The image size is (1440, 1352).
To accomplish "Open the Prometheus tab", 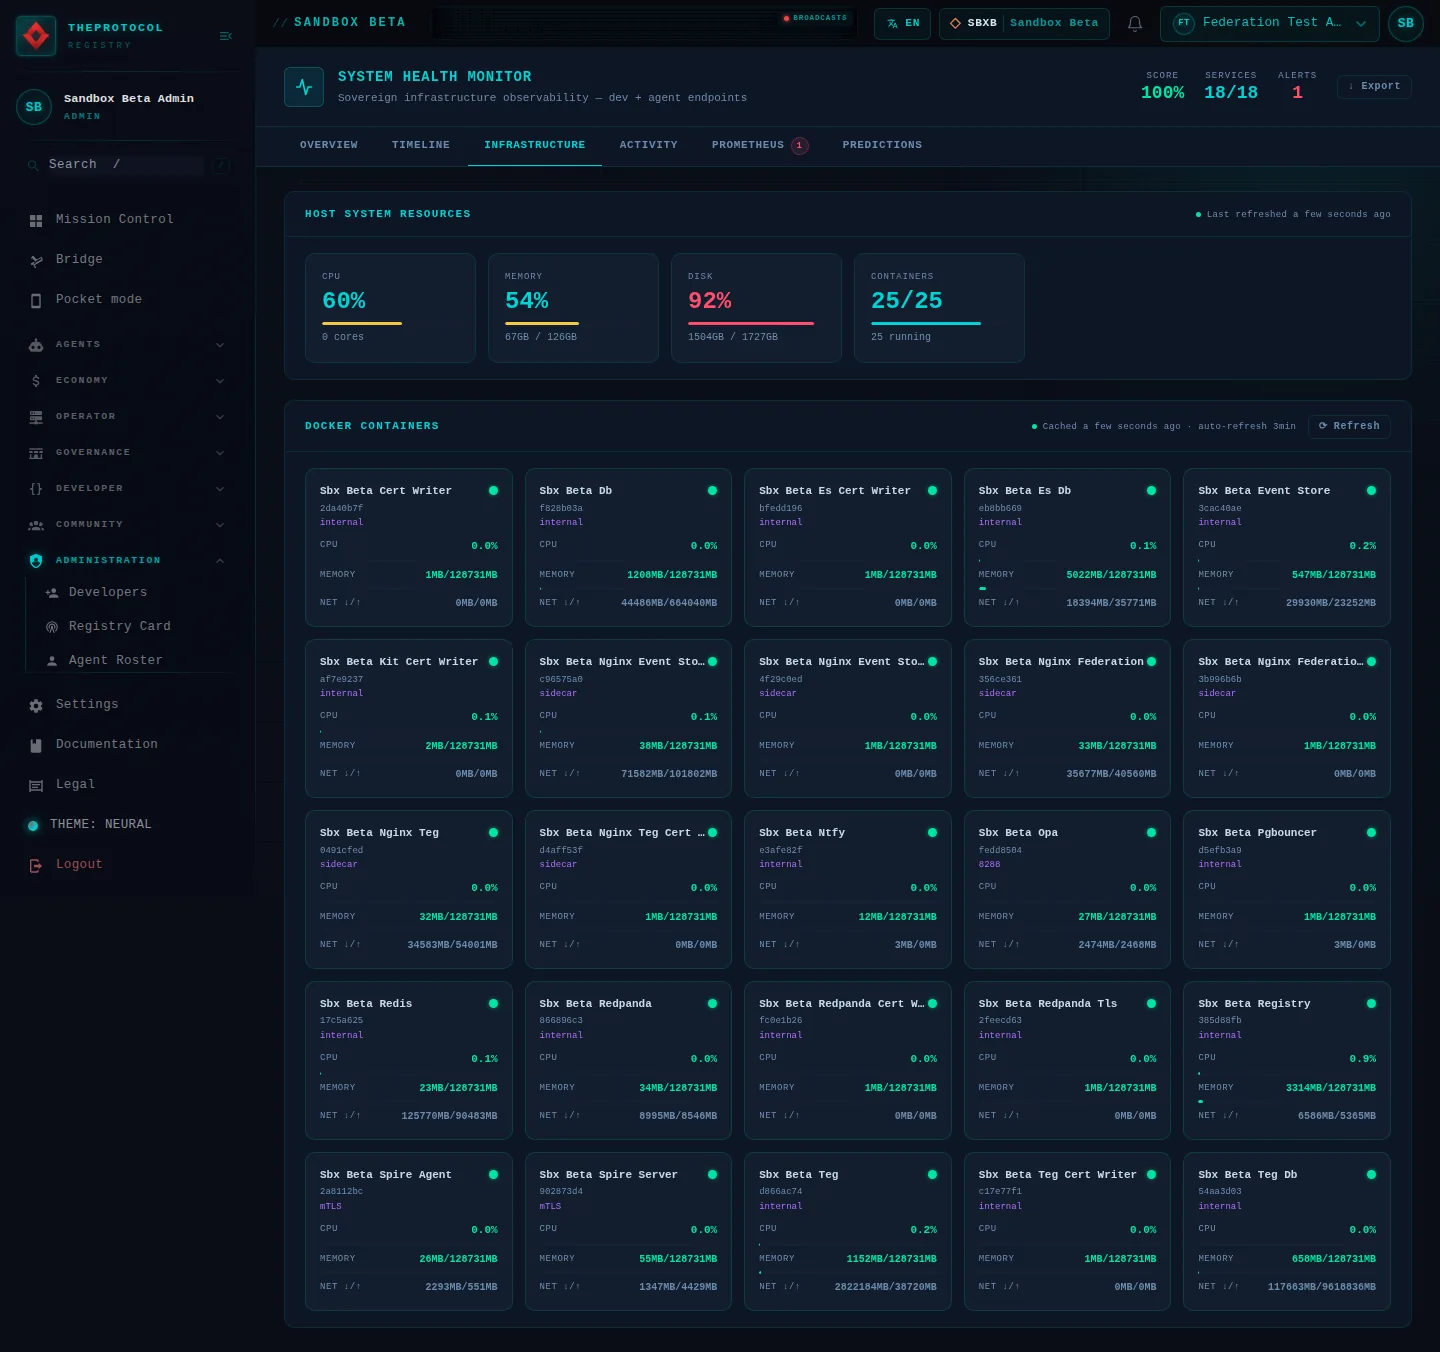I will tap(759, 145).
